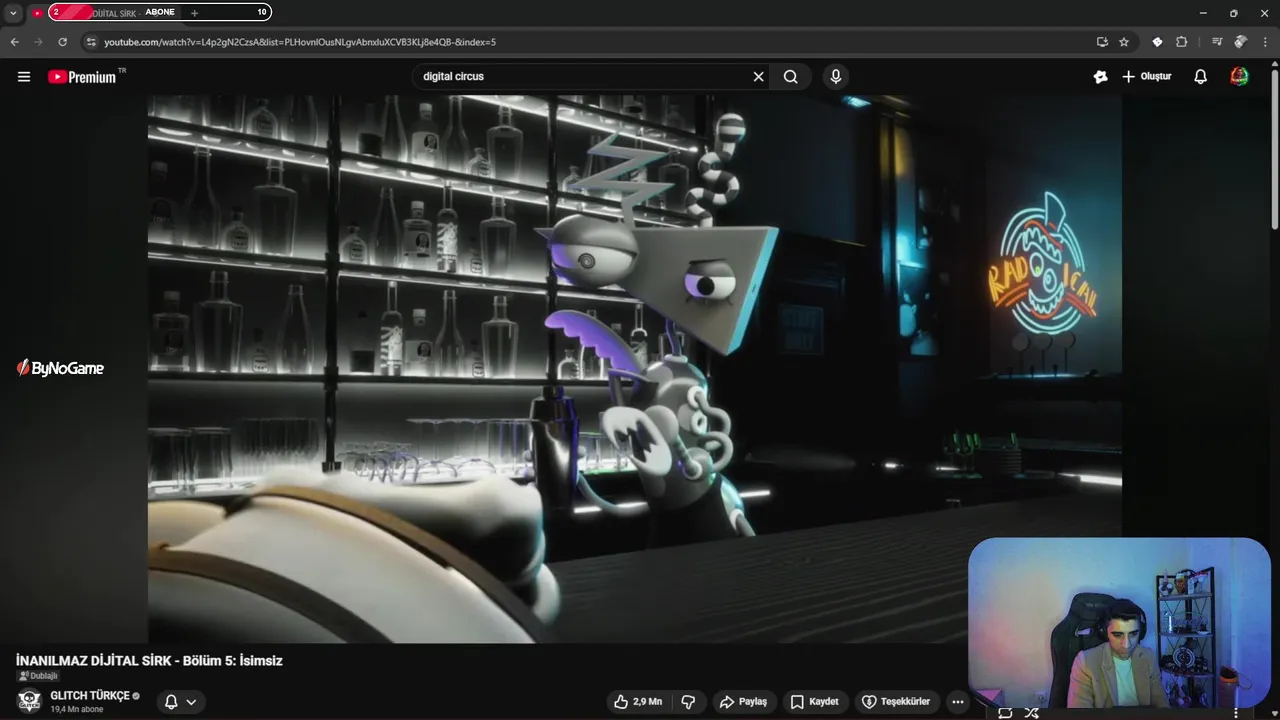Open the YouTube guide hamburger menu
1280x720 pixels.
pos(24,77)
